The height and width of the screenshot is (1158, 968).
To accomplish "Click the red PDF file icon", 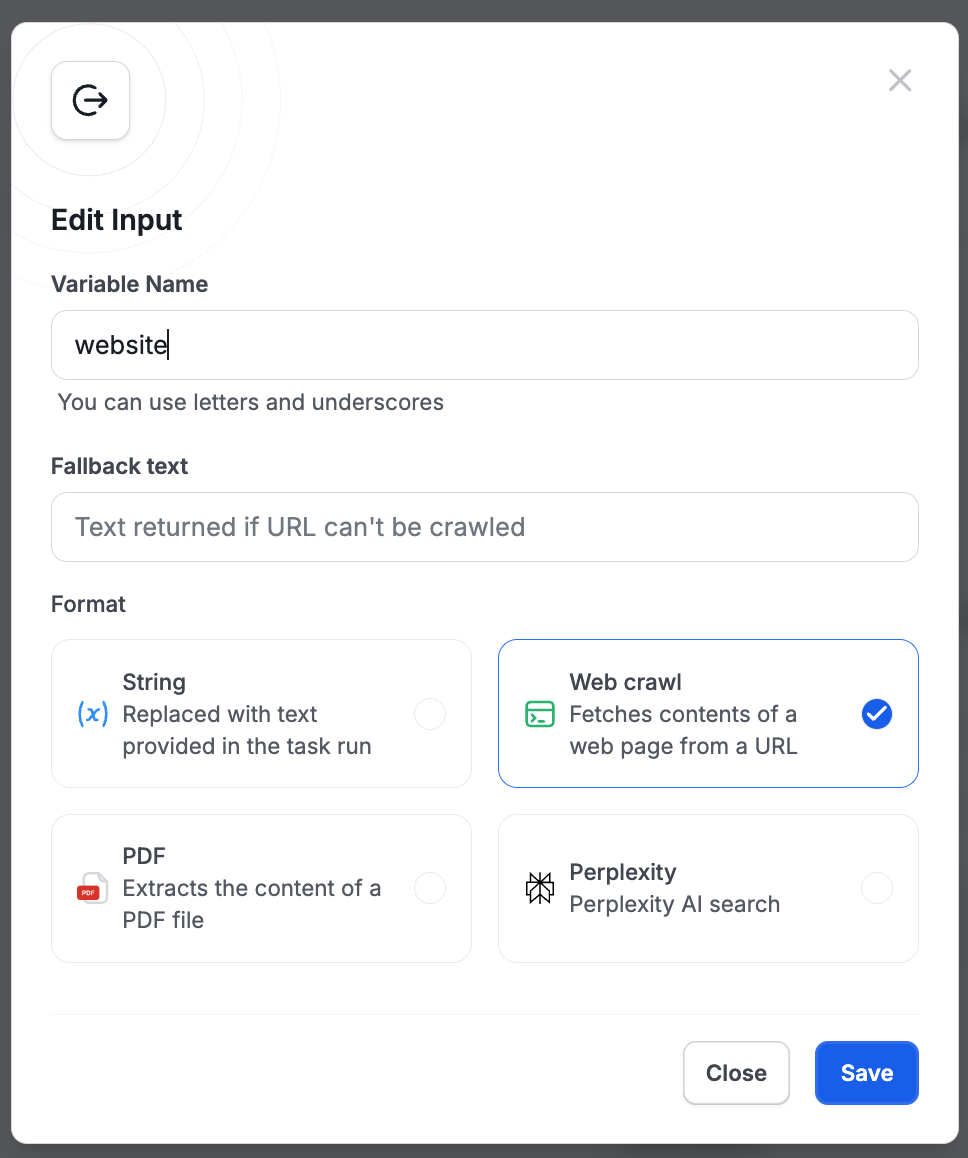I will [93, 888].
